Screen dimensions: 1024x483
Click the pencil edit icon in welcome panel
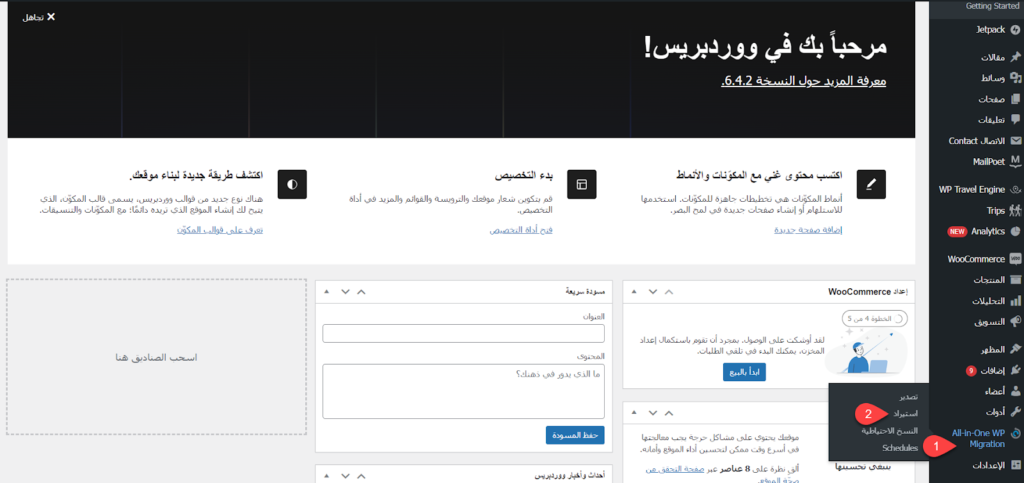click(x=871, y=184)
